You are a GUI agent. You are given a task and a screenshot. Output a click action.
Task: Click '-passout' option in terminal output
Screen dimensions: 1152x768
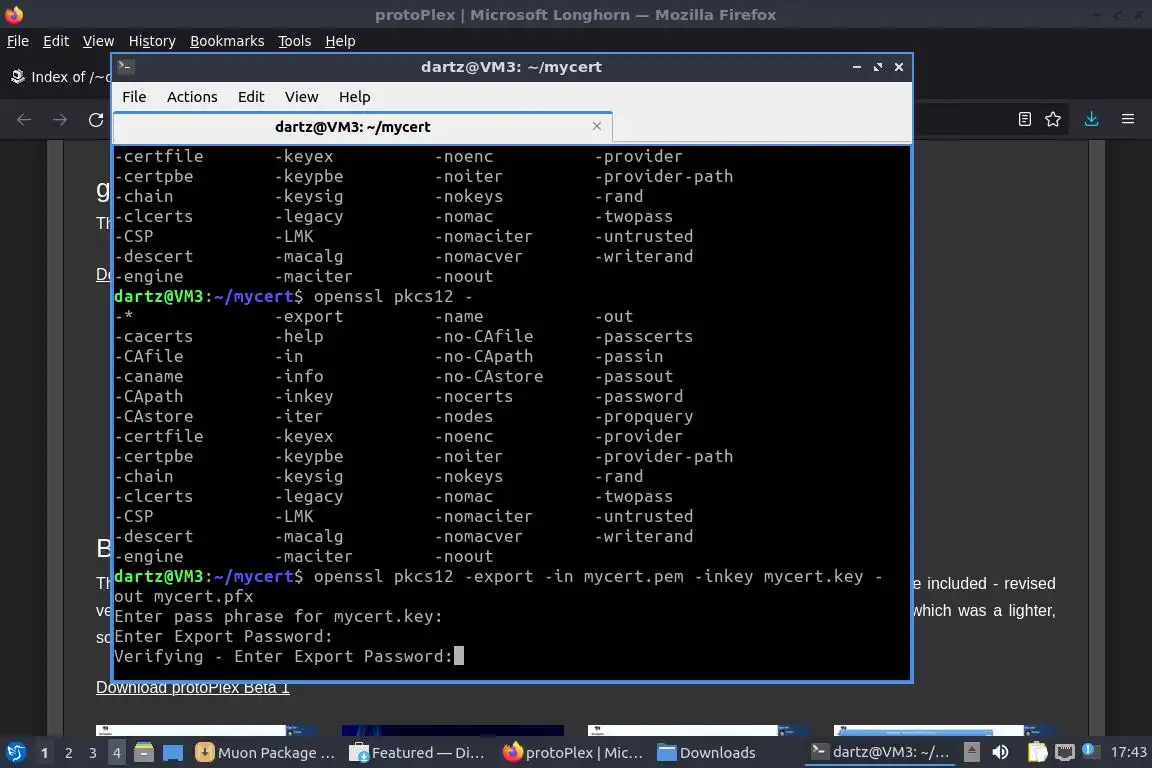(x=633, y=376)
